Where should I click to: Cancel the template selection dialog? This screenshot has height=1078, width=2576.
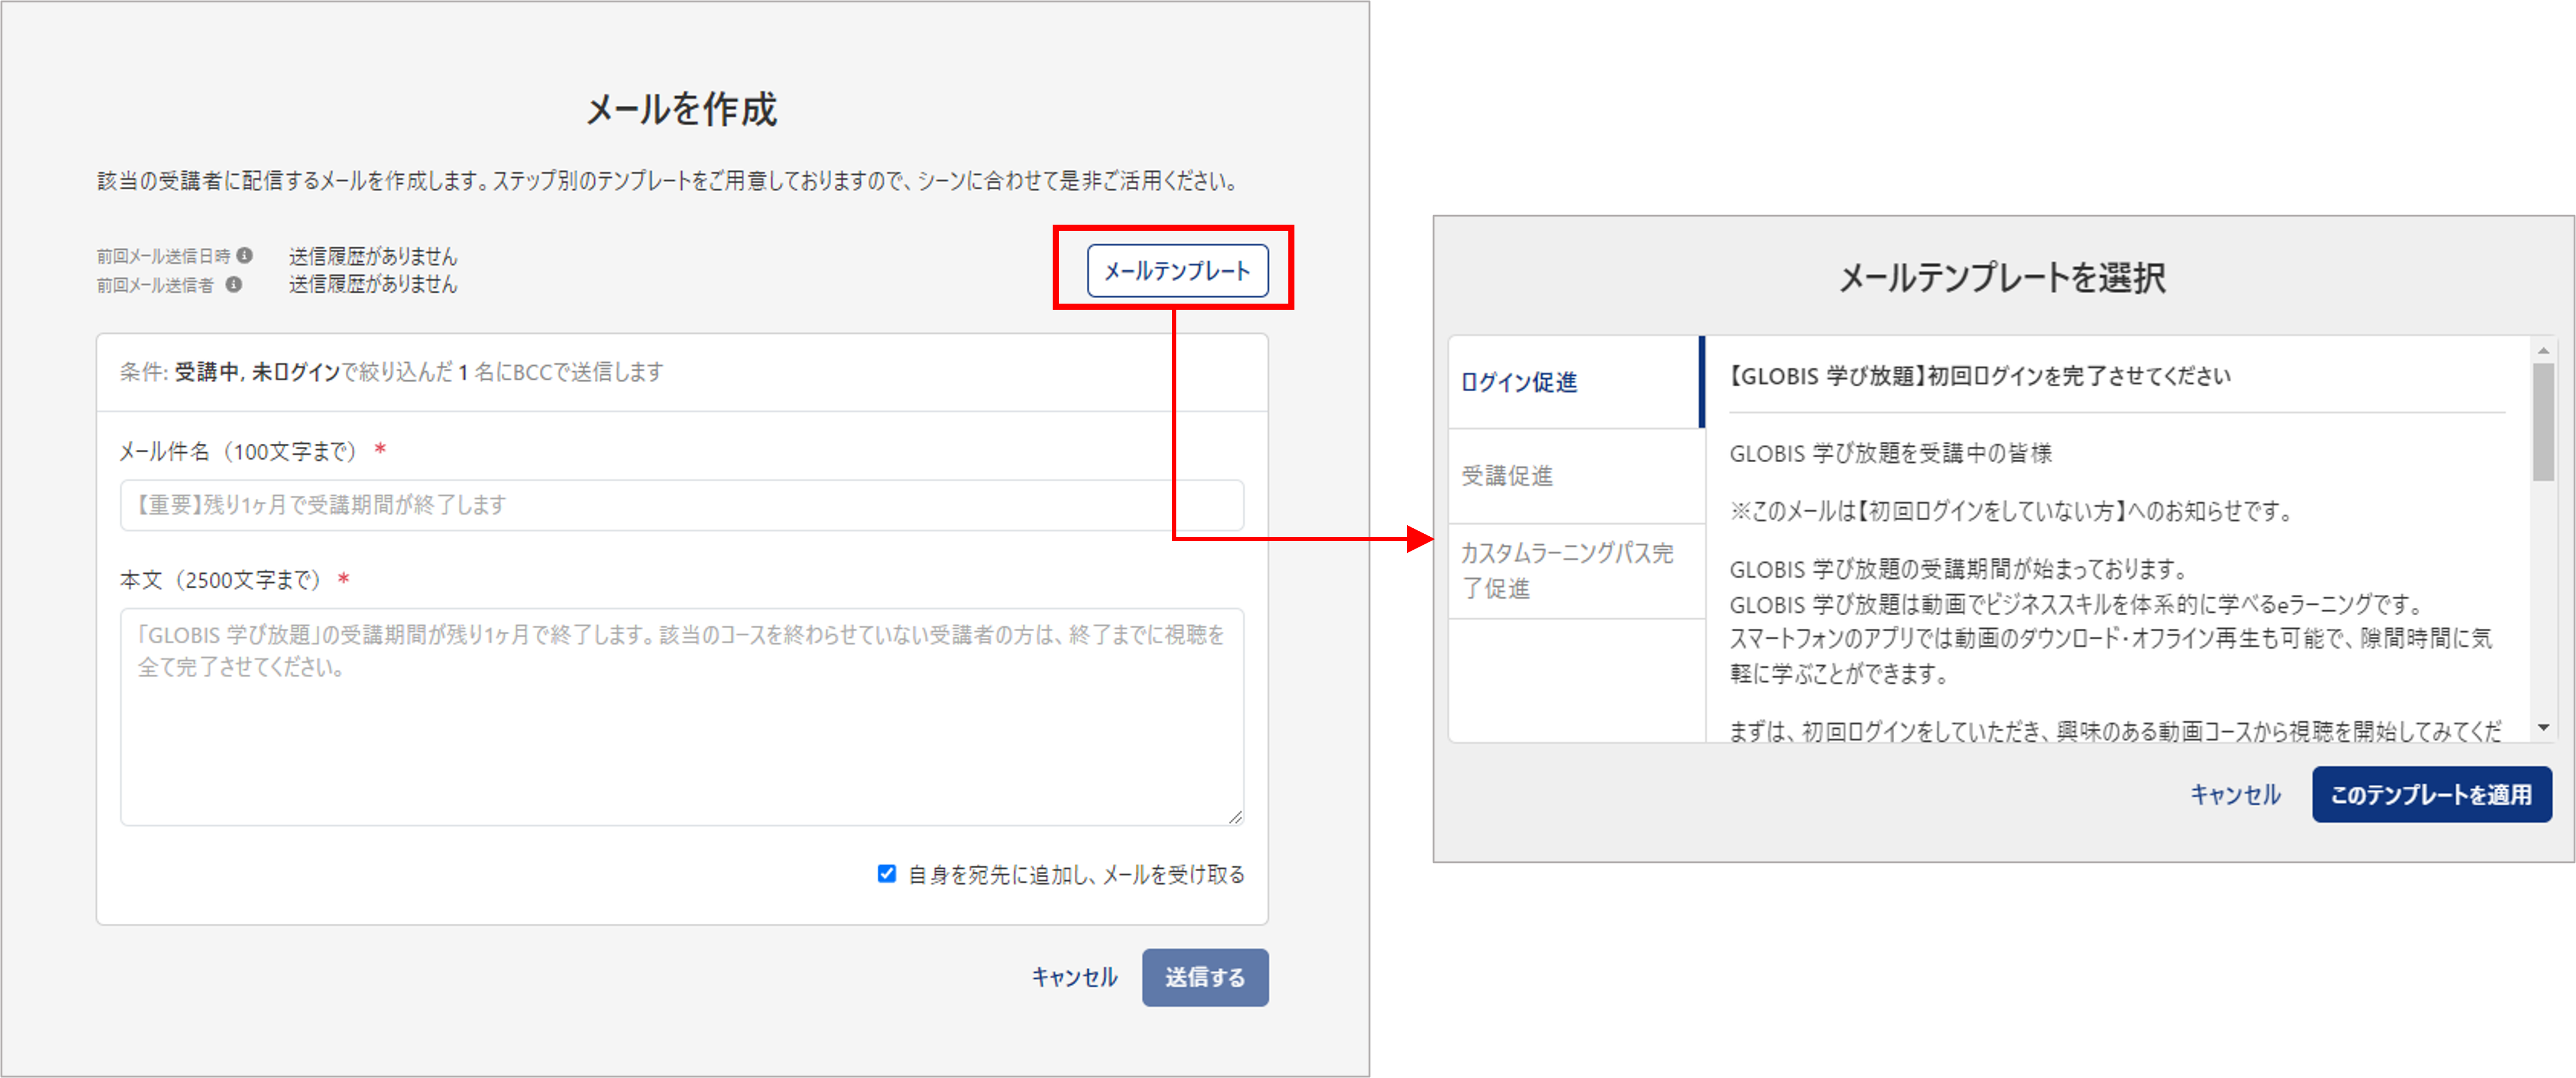click(x=2235, y=794)
